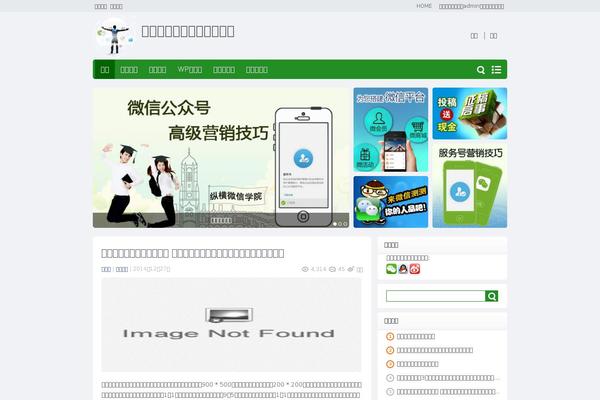Open the 投稿送现金 promo thumbnail
Viewport: 600px width, 400px height.
pyautogui.click(x=470, y=113)
